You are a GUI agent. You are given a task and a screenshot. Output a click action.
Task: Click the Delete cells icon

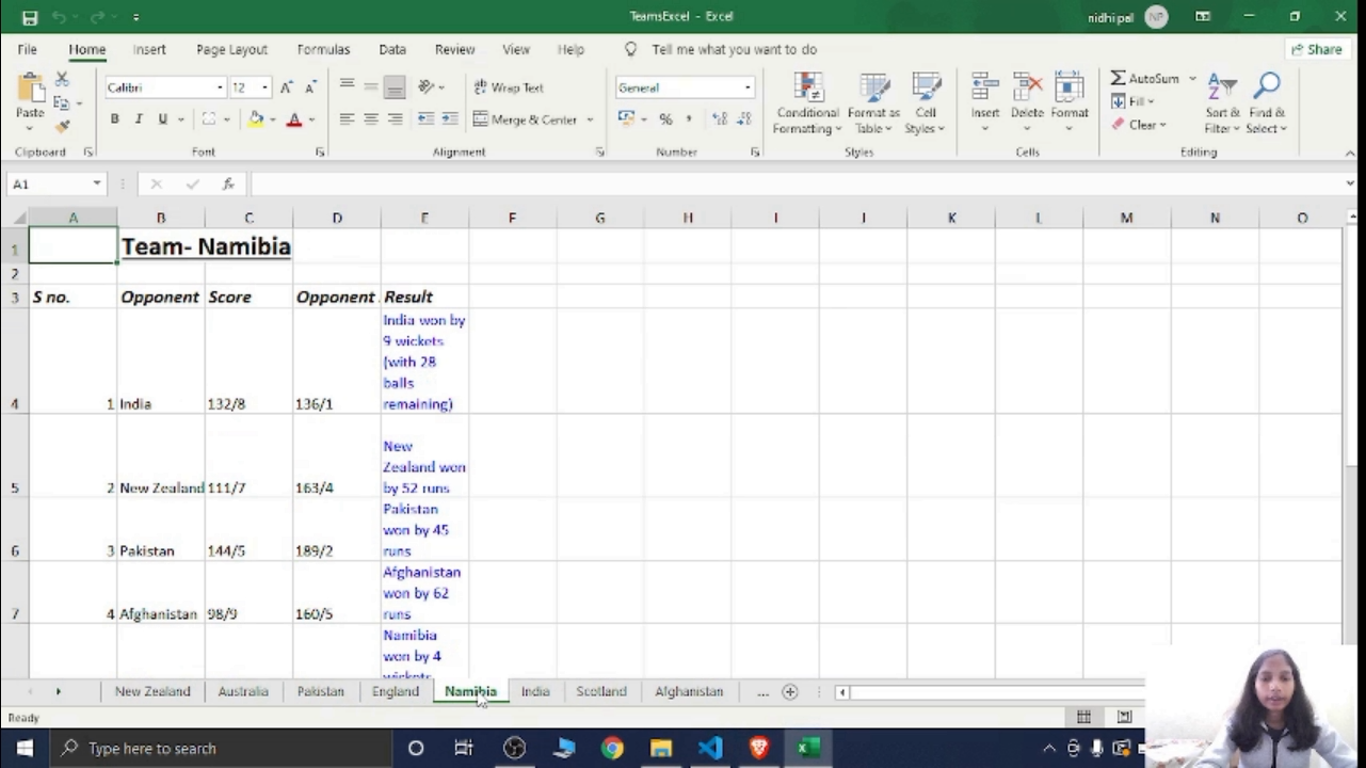(1027, 91)
